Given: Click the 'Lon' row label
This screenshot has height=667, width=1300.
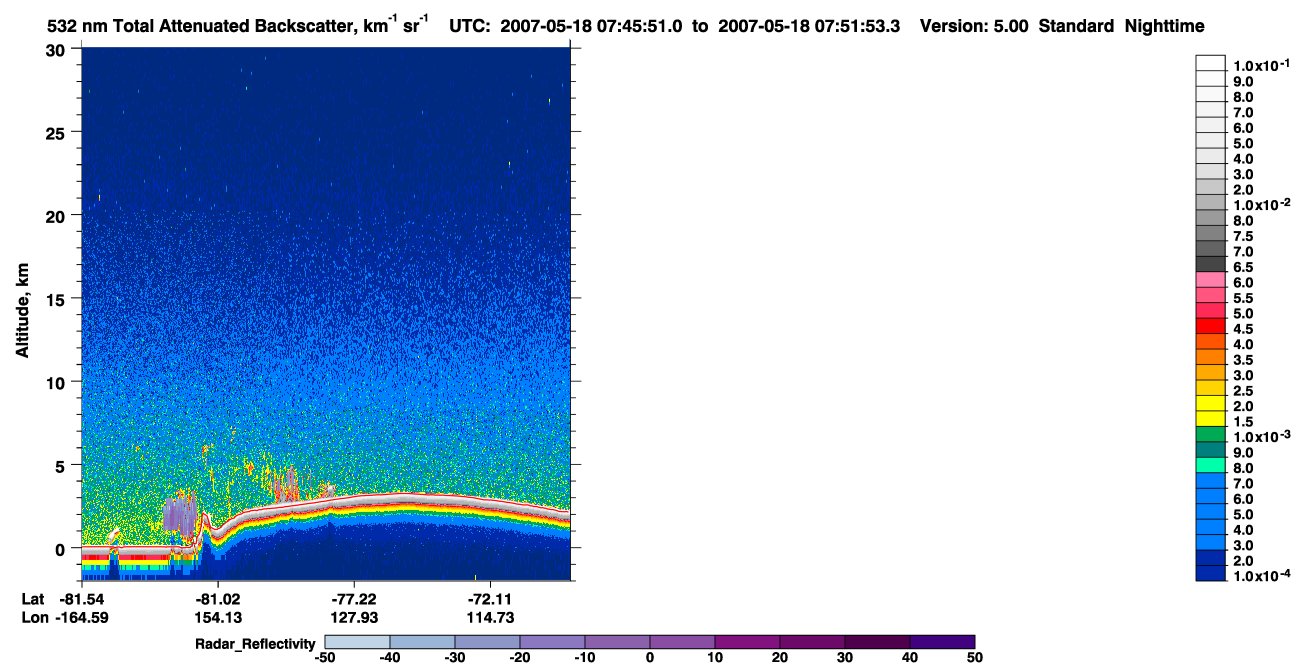Looking at the screenshot, I should point(33,618).
